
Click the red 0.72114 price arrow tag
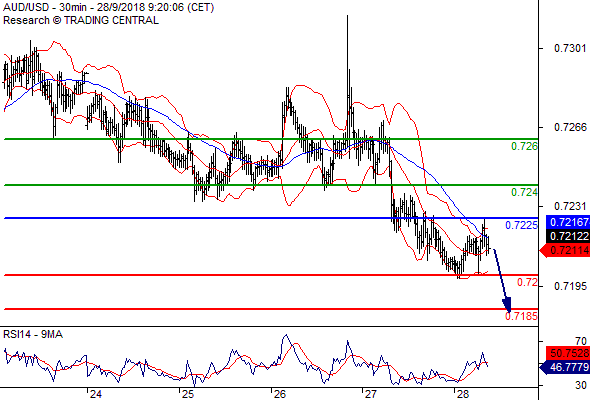565,250
